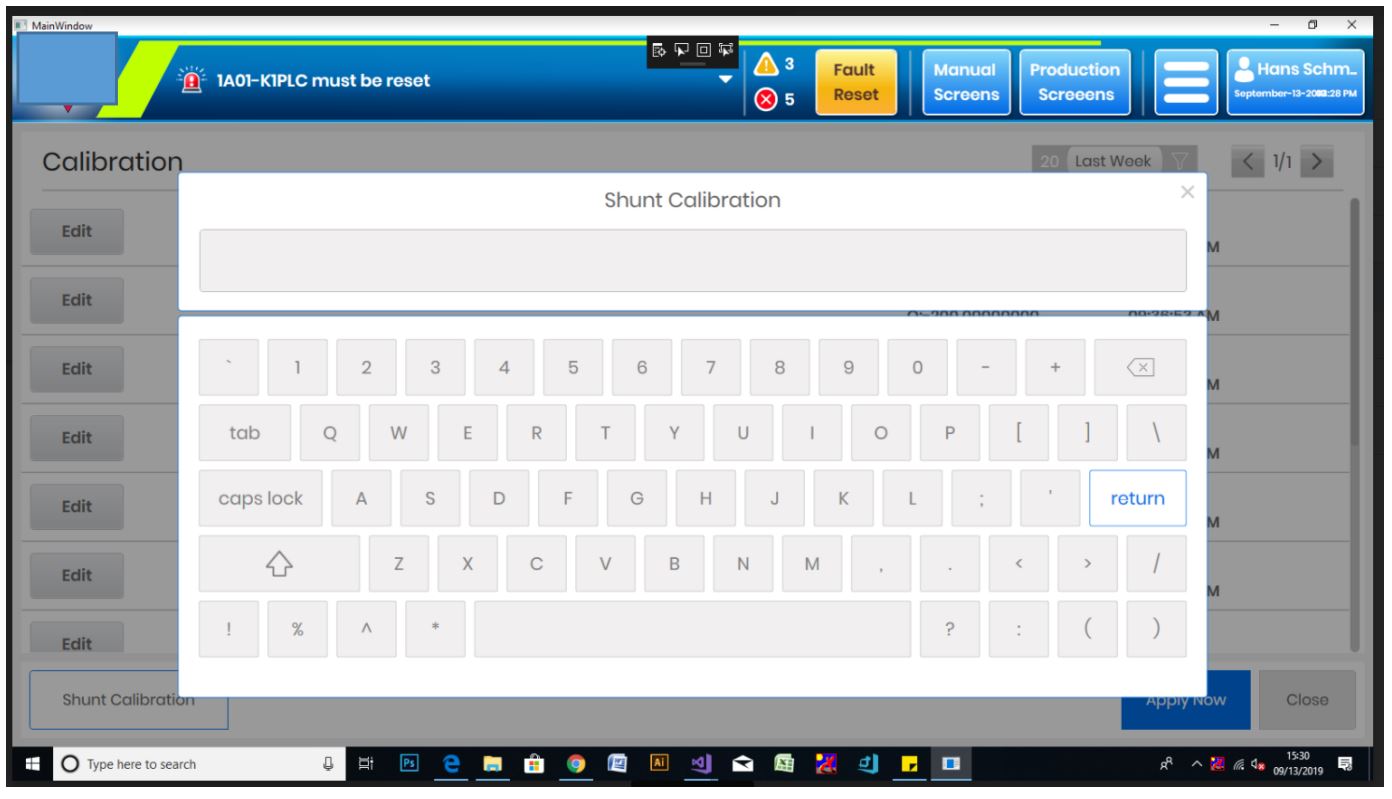Click the Shunt Calibration text input field
This screenshot has width=1392, height=799.
693,261
